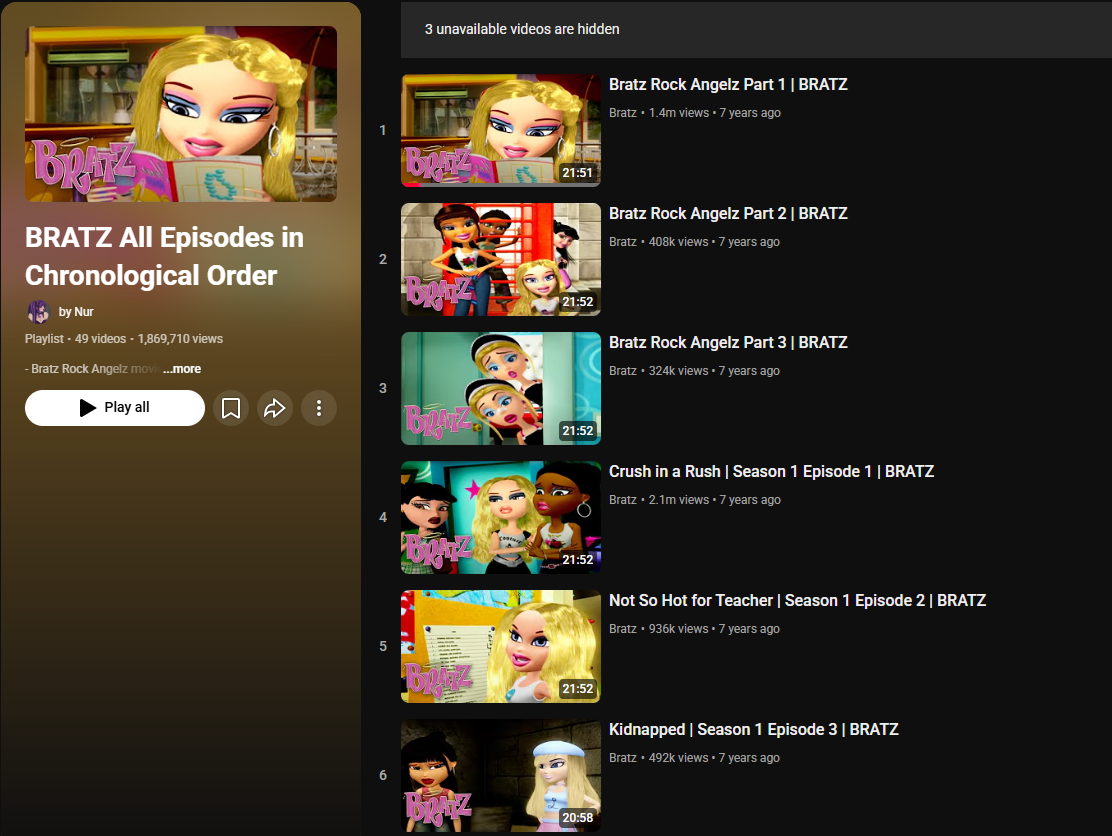Open the Bratz Rock Angelz Part 1 thumbnail
The width and height of the screenshot is (1112, 836).
tap(501, 130)
